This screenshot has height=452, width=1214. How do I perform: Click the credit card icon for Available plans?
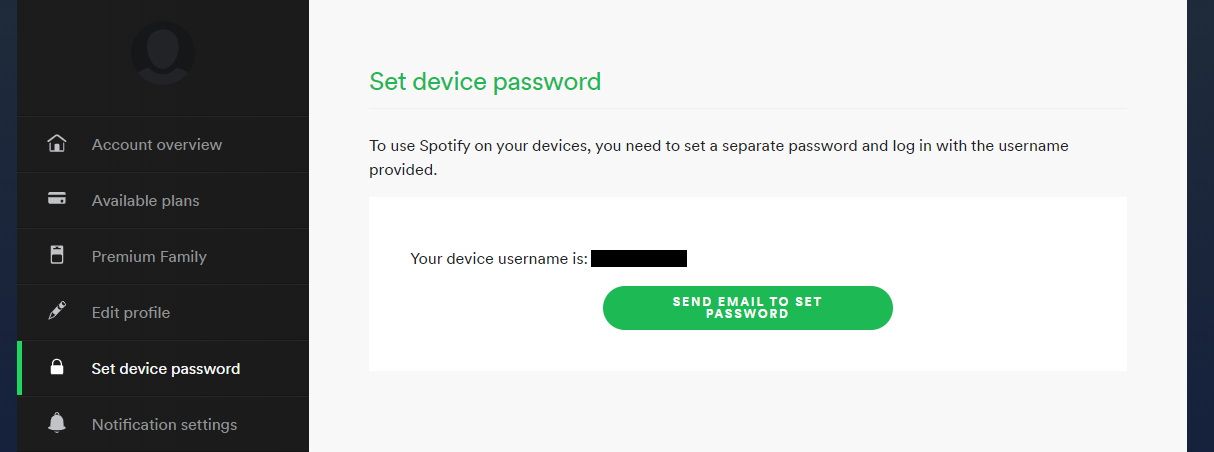57,199
